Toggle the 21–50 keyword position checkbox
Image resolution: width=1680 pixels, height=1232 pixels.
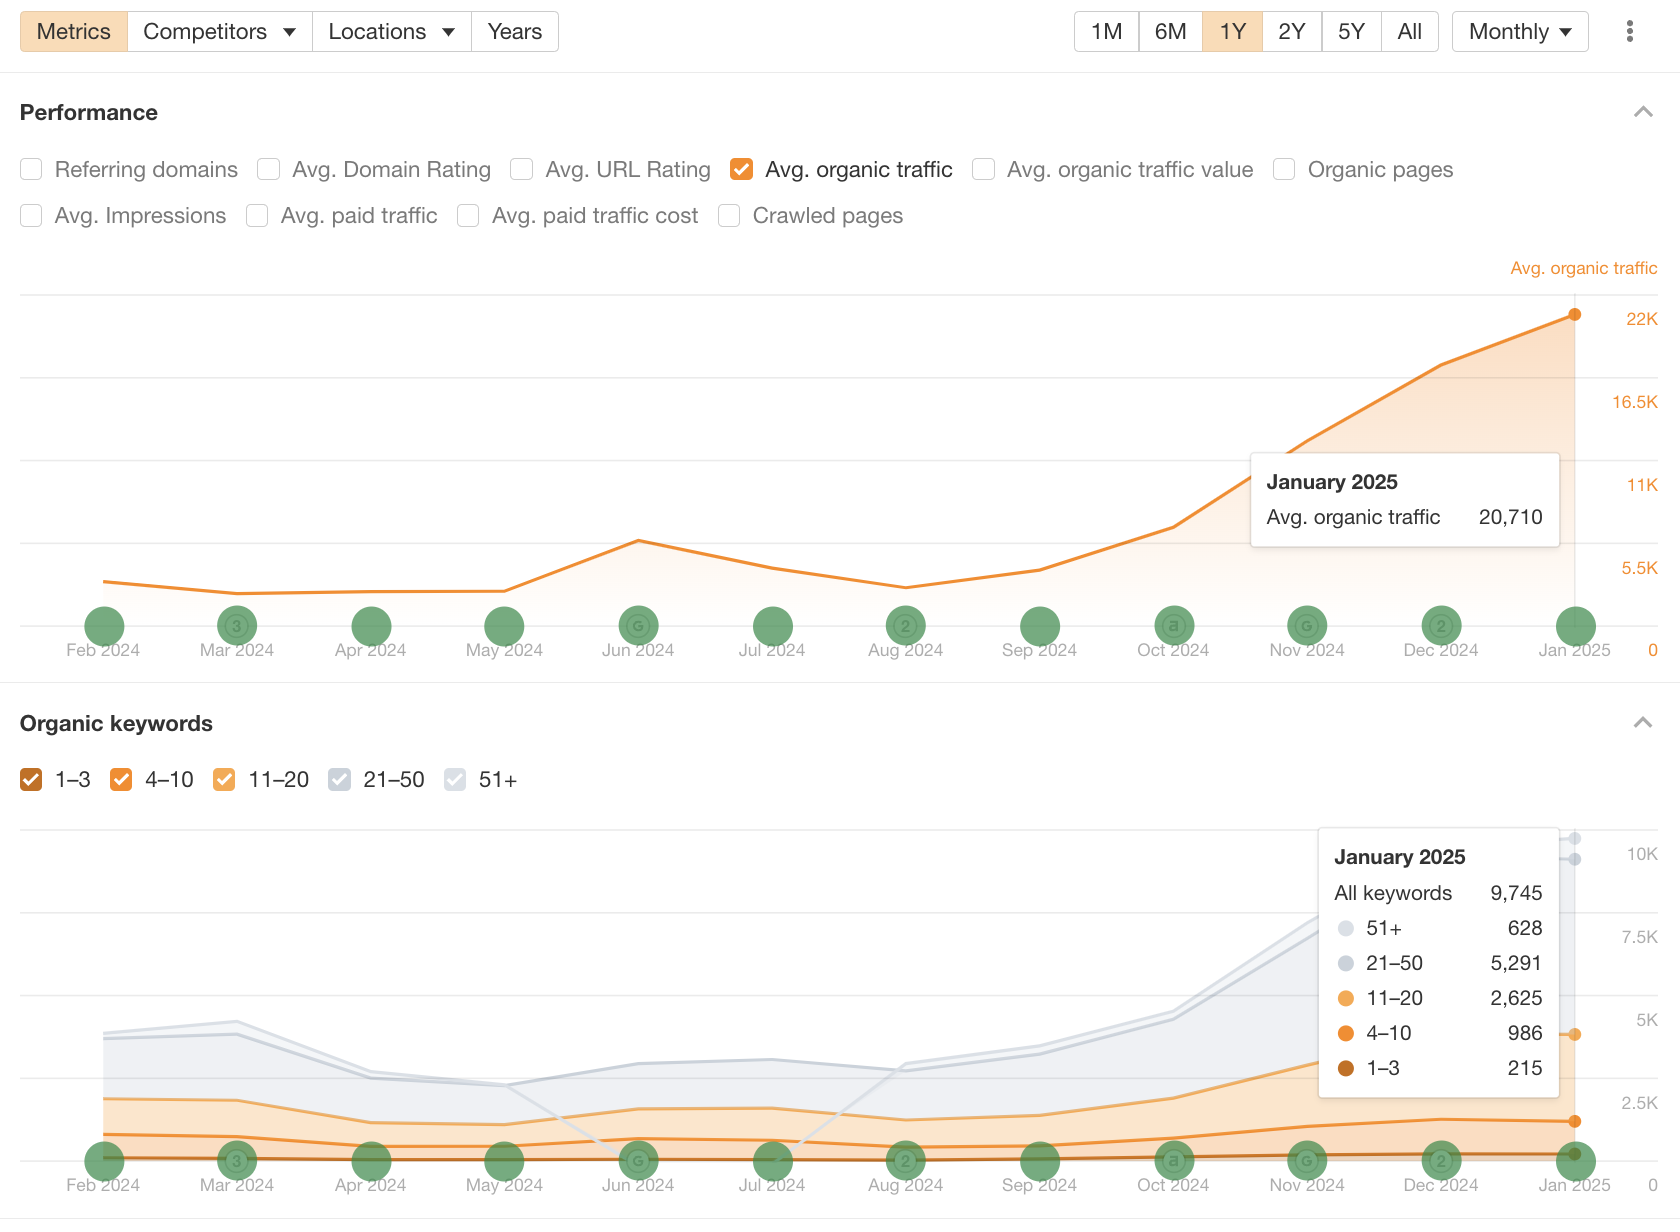339,779
